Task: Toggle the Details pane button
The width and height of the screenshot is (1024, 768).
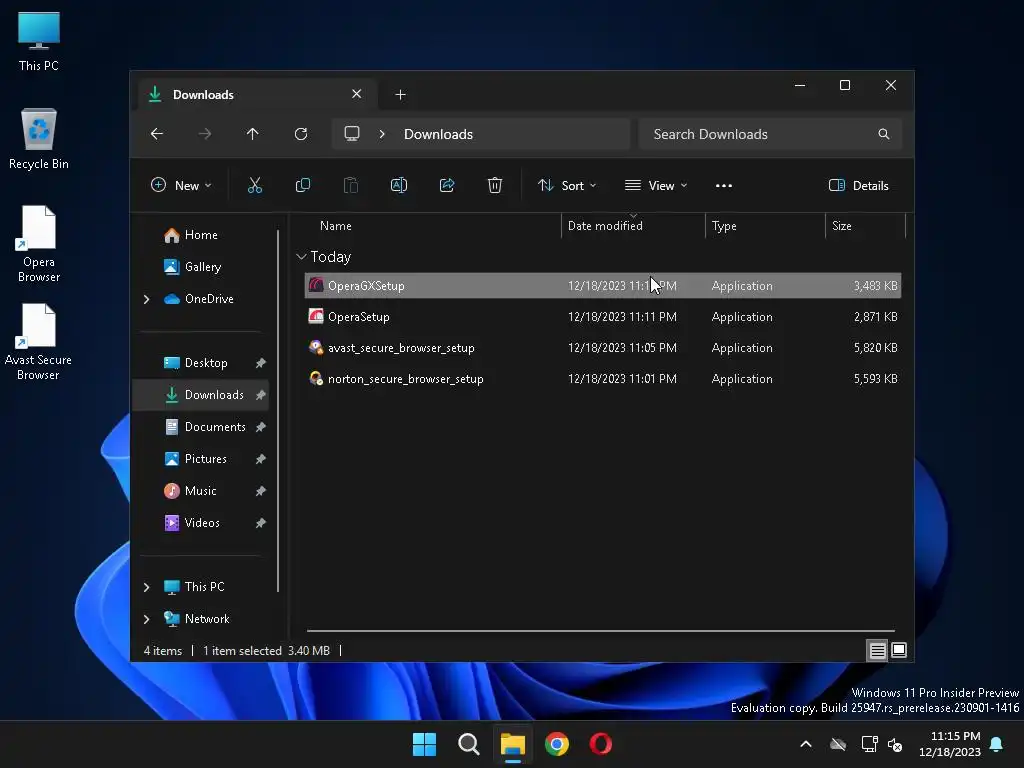Action: tap(859, 185)
